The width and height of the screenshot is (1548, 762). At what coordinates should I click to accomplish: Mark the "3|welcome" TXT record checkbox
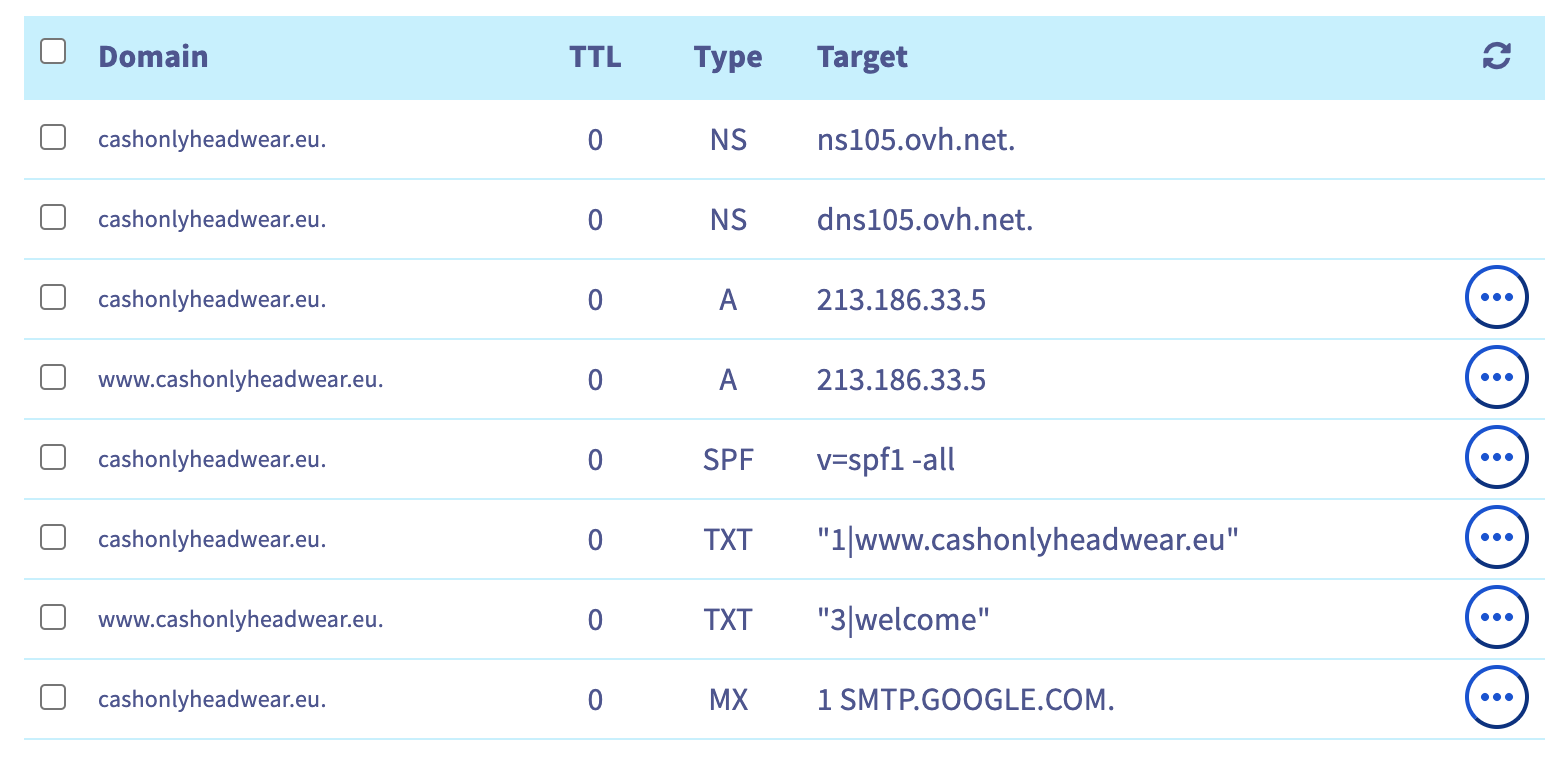tap(53, 617)
